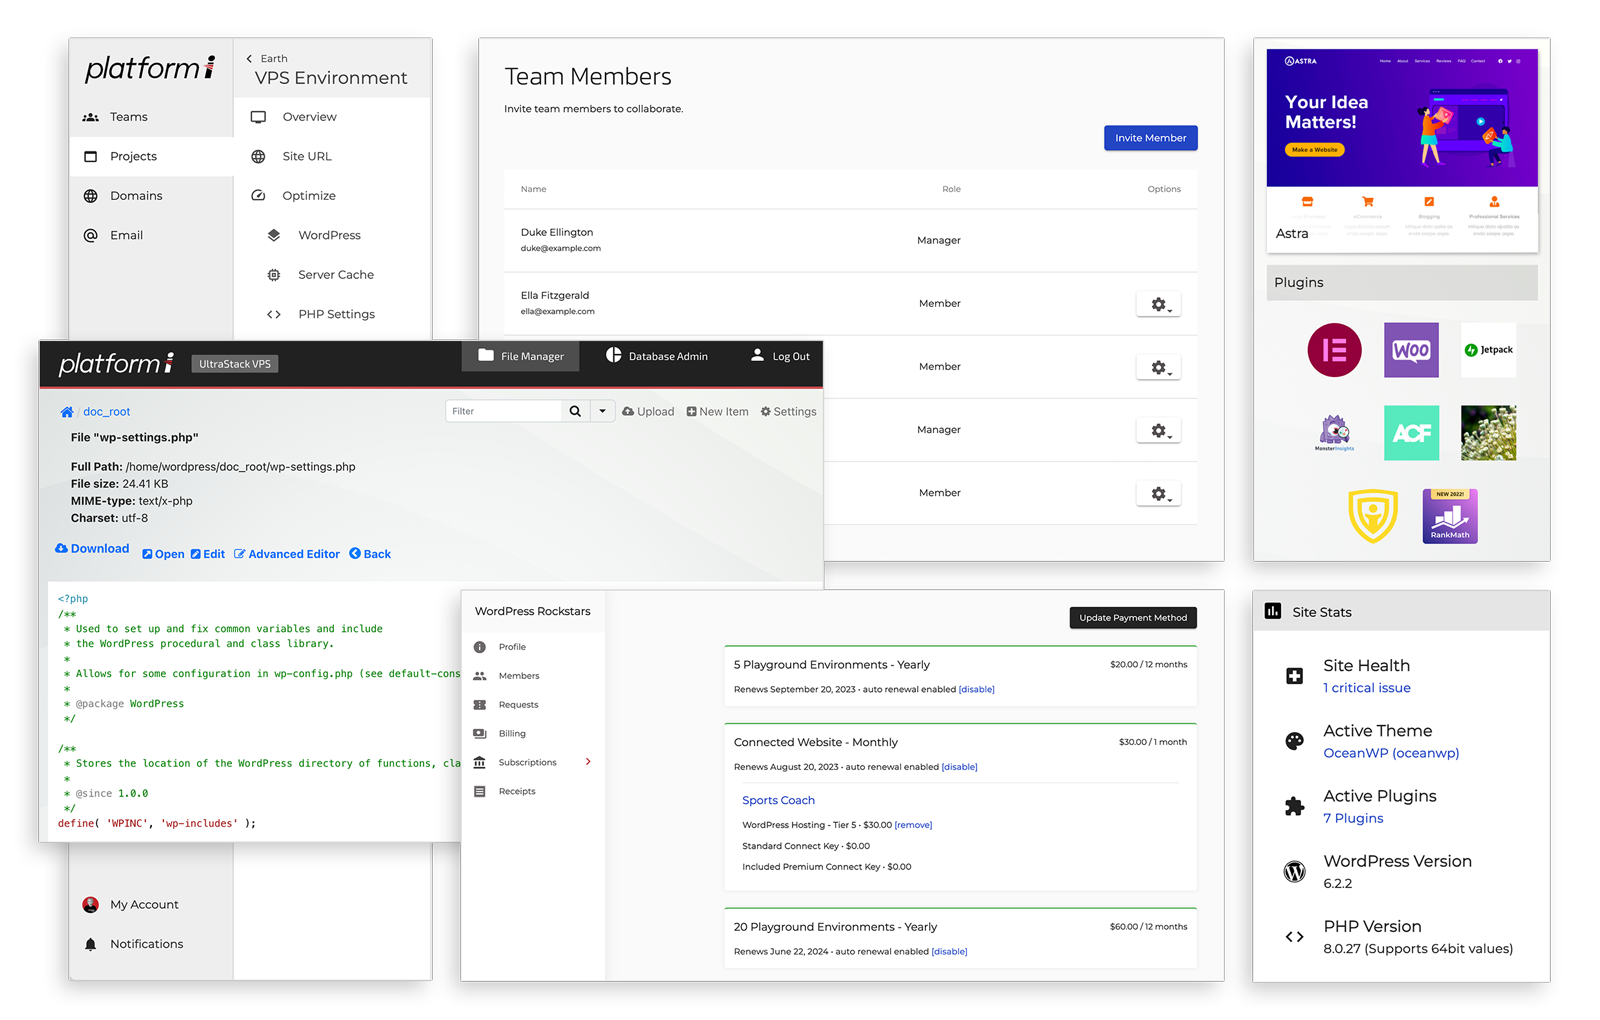Click the PHP Settings code icon
1600x1020 pixels.
tap(274, 314)
